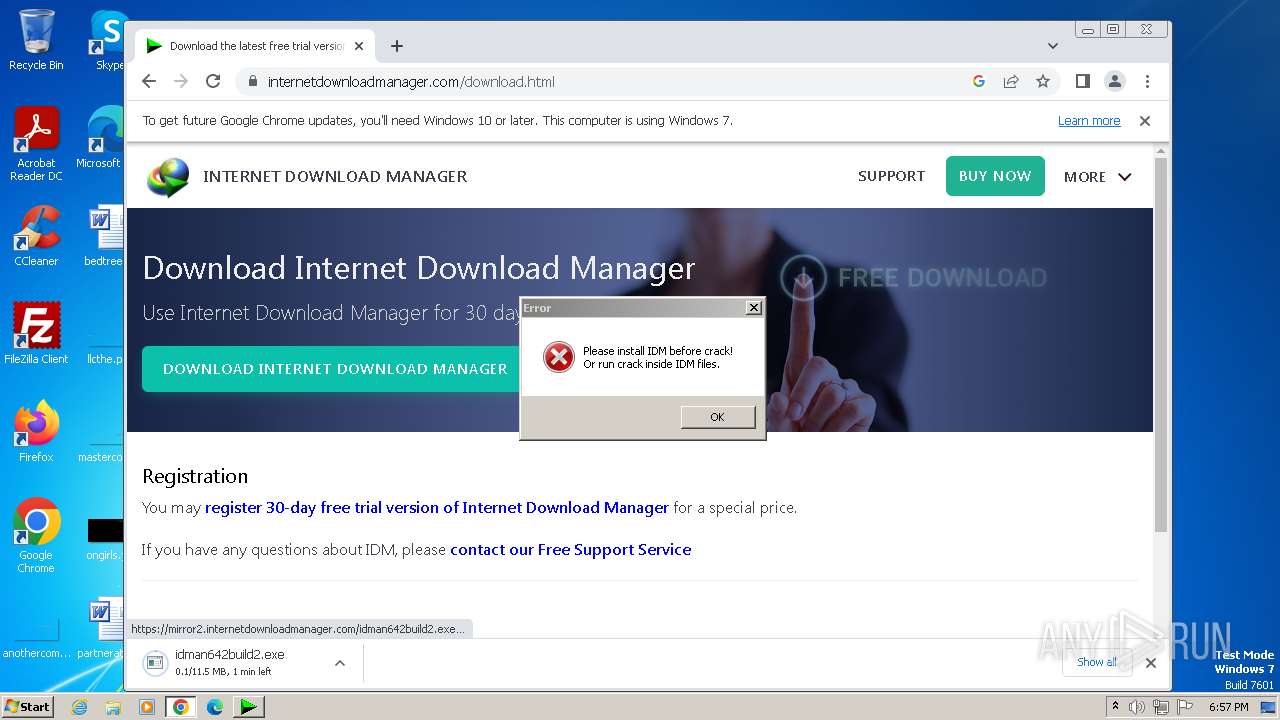Open the media player taskbar icon
Image resolution: width=1280 pixels, height=720 pixels.
tap(147, 707)
